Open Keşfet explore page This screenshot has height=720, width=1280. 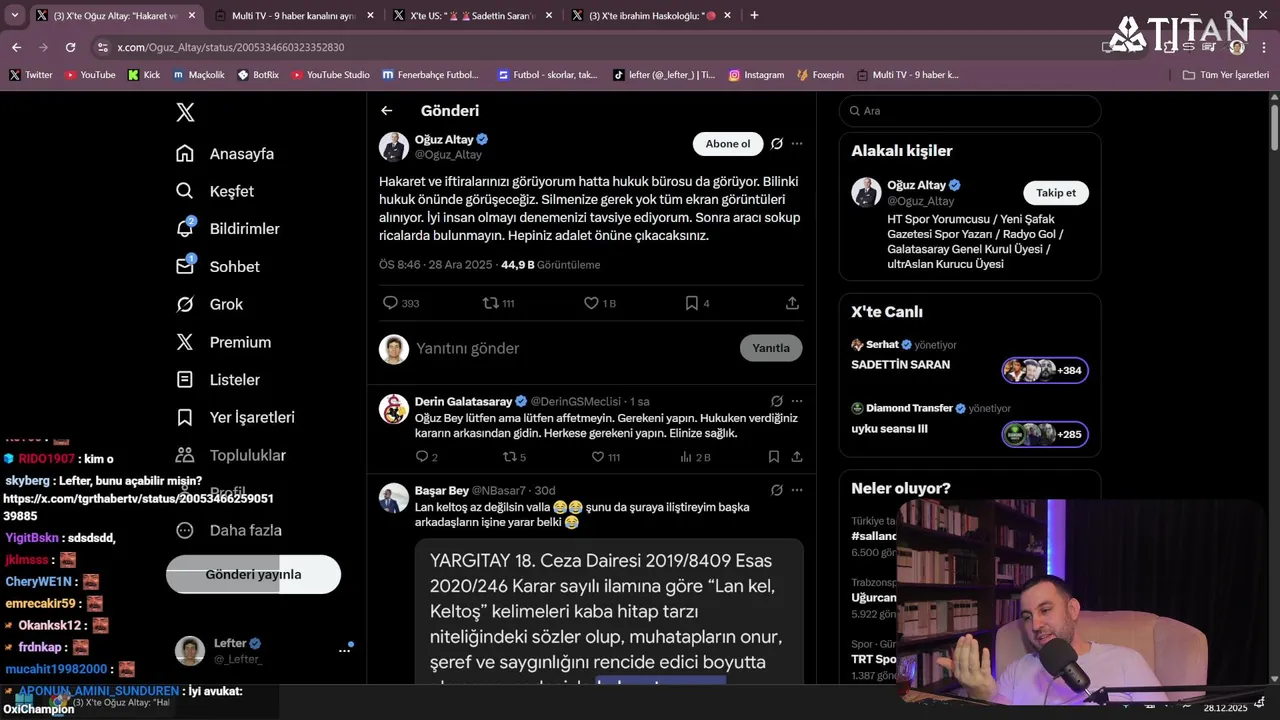coord(215,191)
